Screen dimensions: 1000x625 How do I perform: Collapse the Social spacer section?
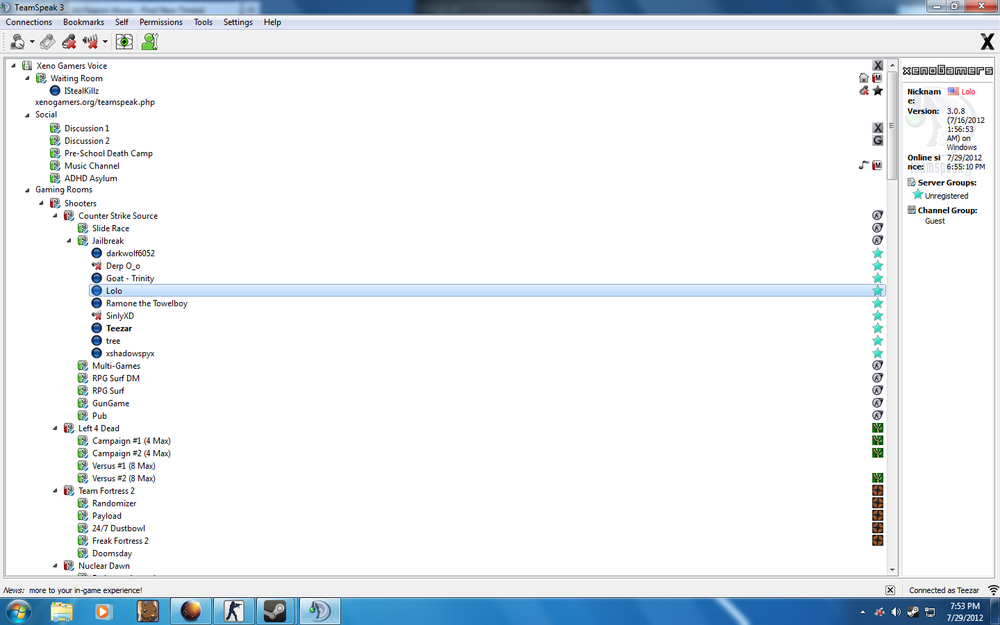[x=27, y=115]
